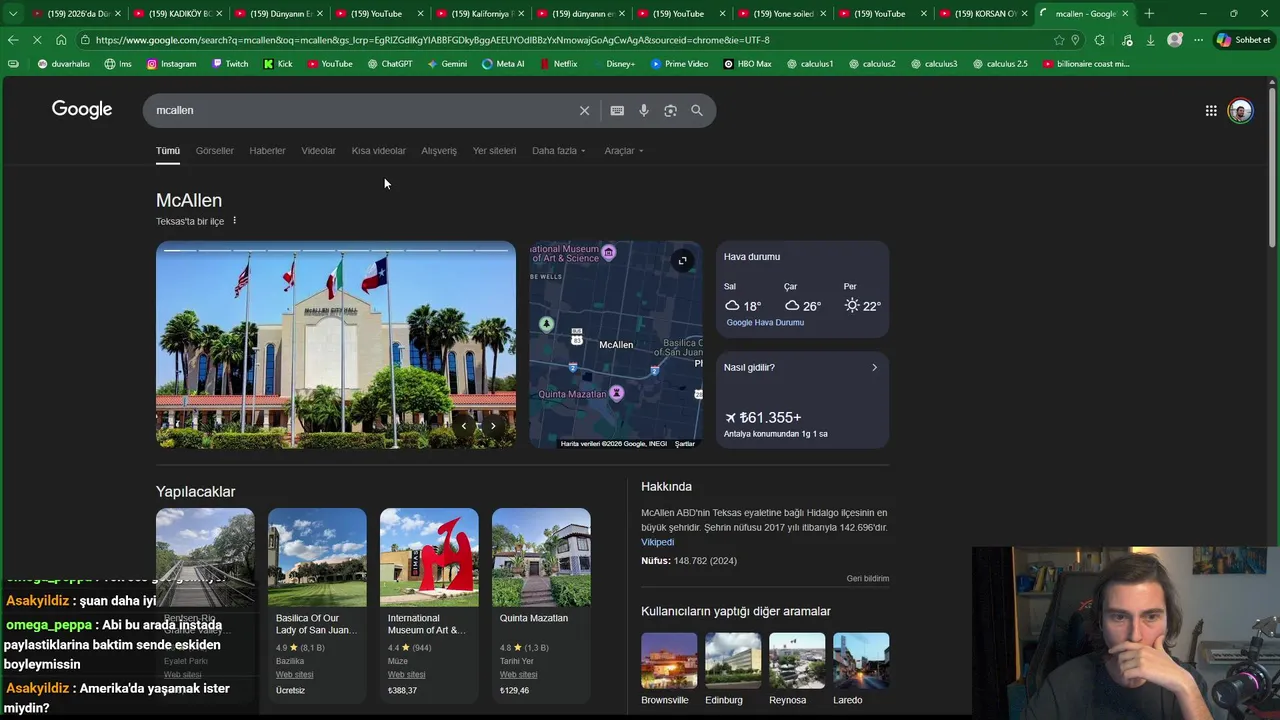Open the three-dot menu beside Teksas'ta bir ilçe
Image resolution: width=1280 pixels, height=720 pixels.
[x=235, y=221]
